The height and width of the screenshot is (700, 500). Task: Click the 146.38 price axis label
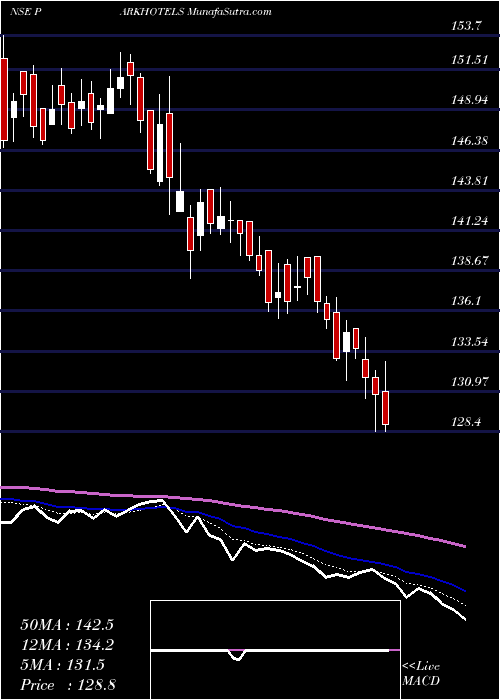(468, 141)
